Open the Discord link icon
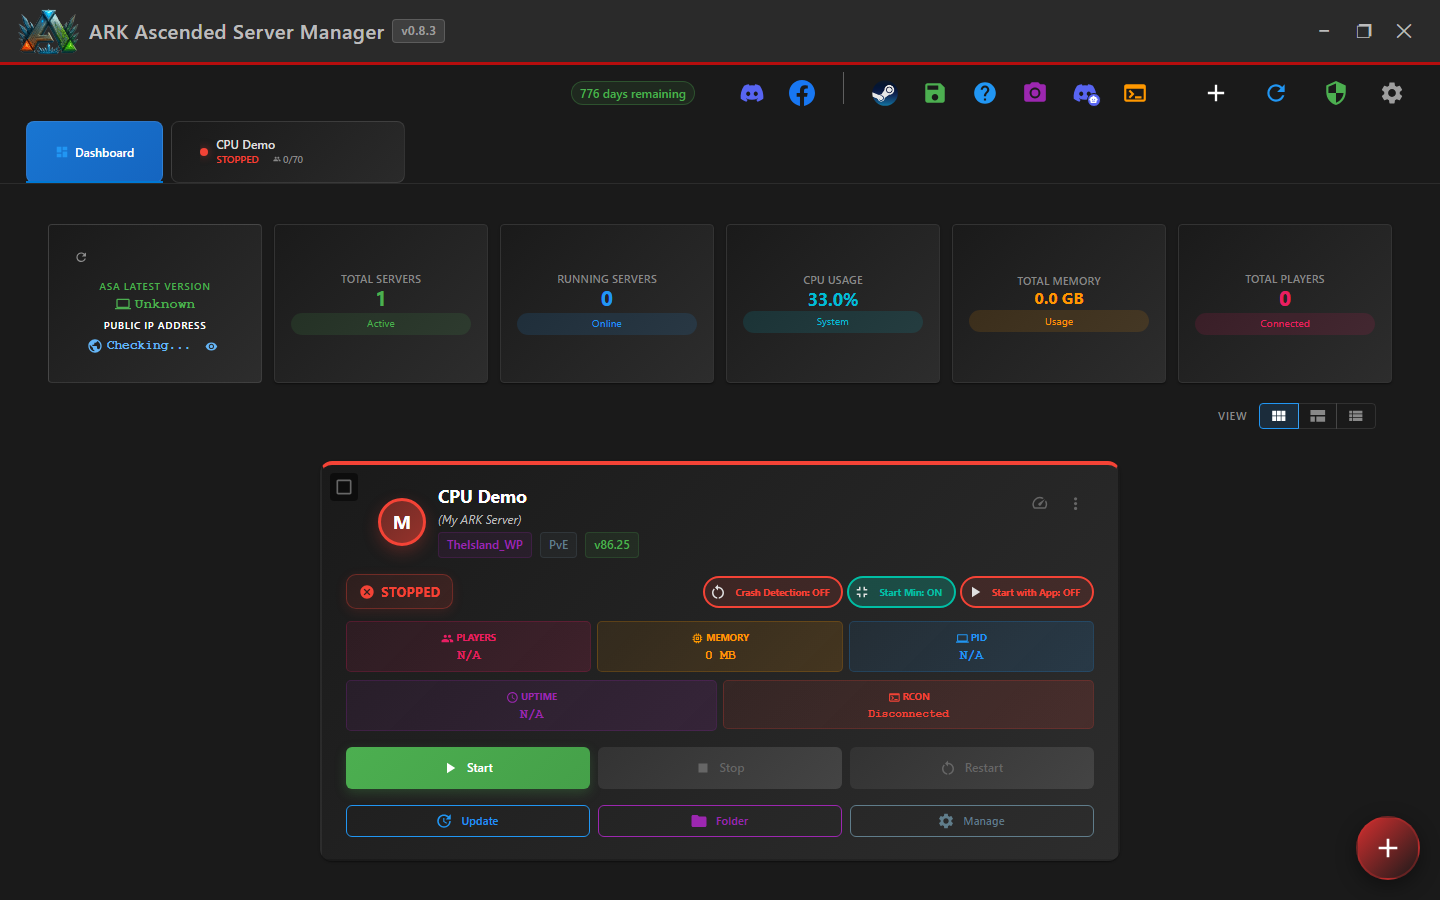Viewport: 1440px width, 900px height. [752, 93]
